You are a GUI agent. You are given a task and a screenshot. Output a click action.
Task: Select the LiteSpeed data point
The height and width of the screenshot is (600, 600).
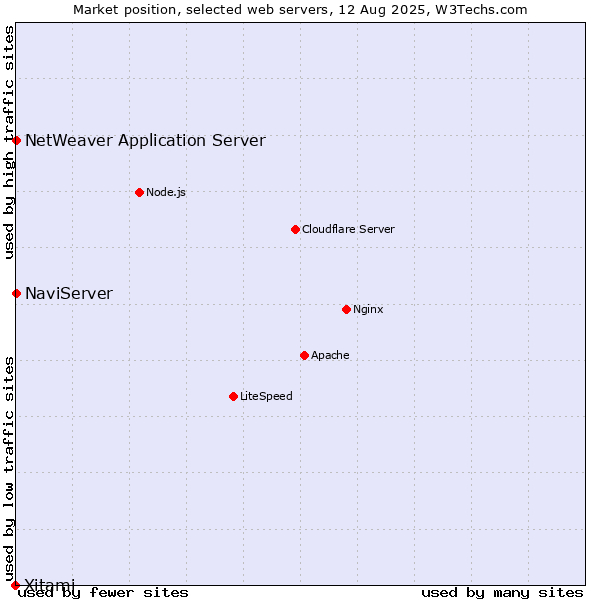233,396
